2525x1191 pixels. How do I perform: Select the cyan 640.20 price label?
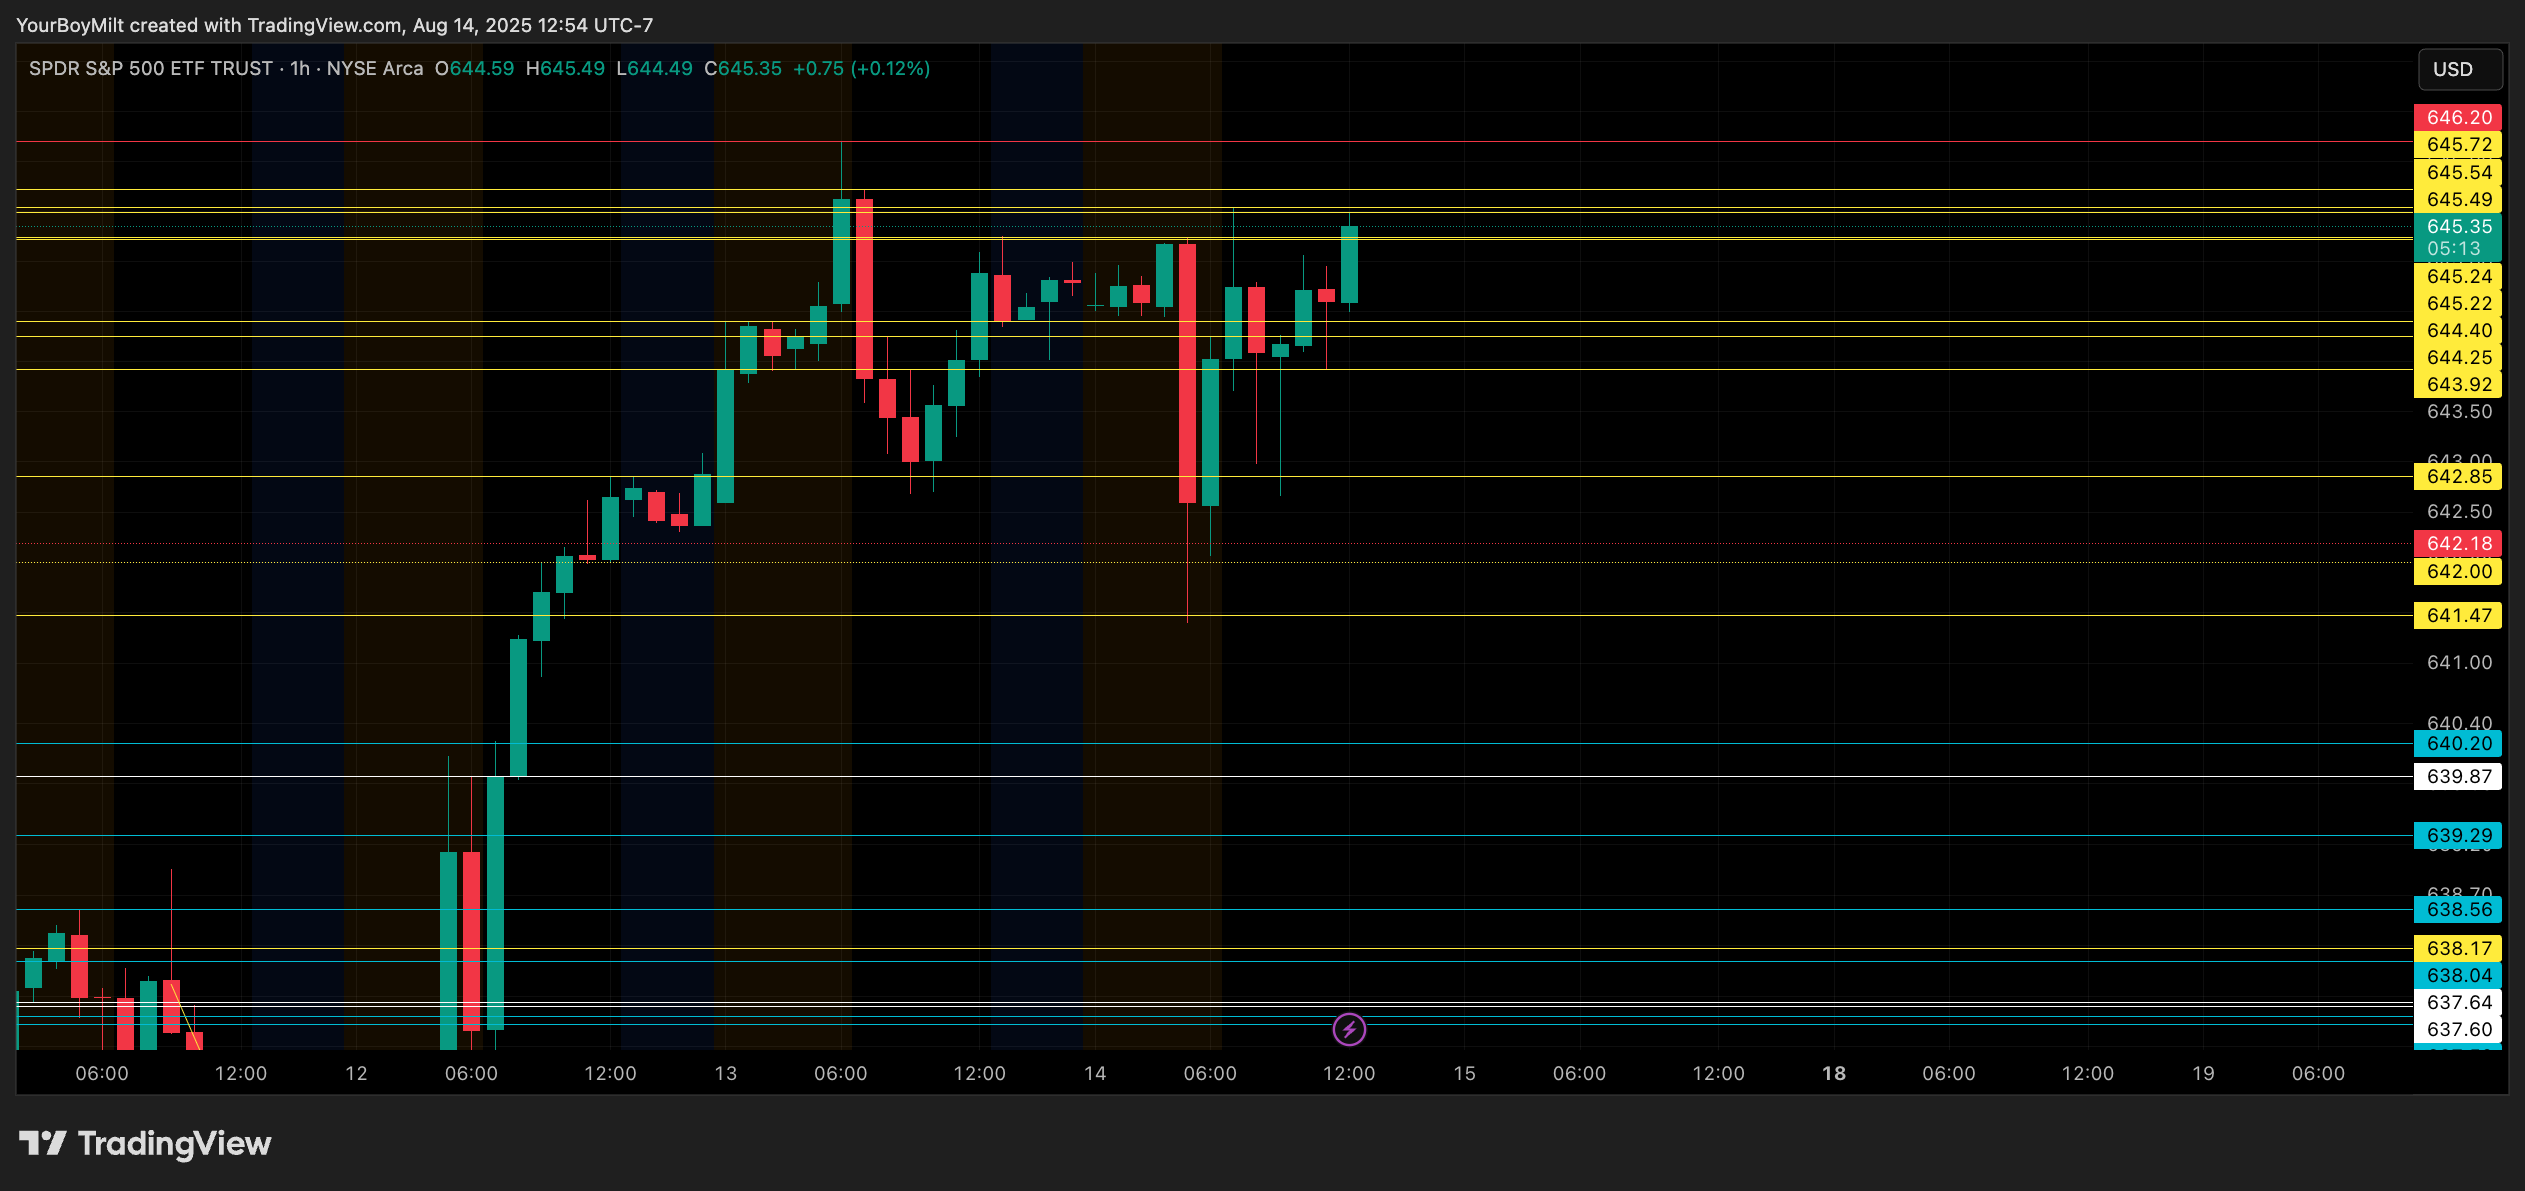2457,744
